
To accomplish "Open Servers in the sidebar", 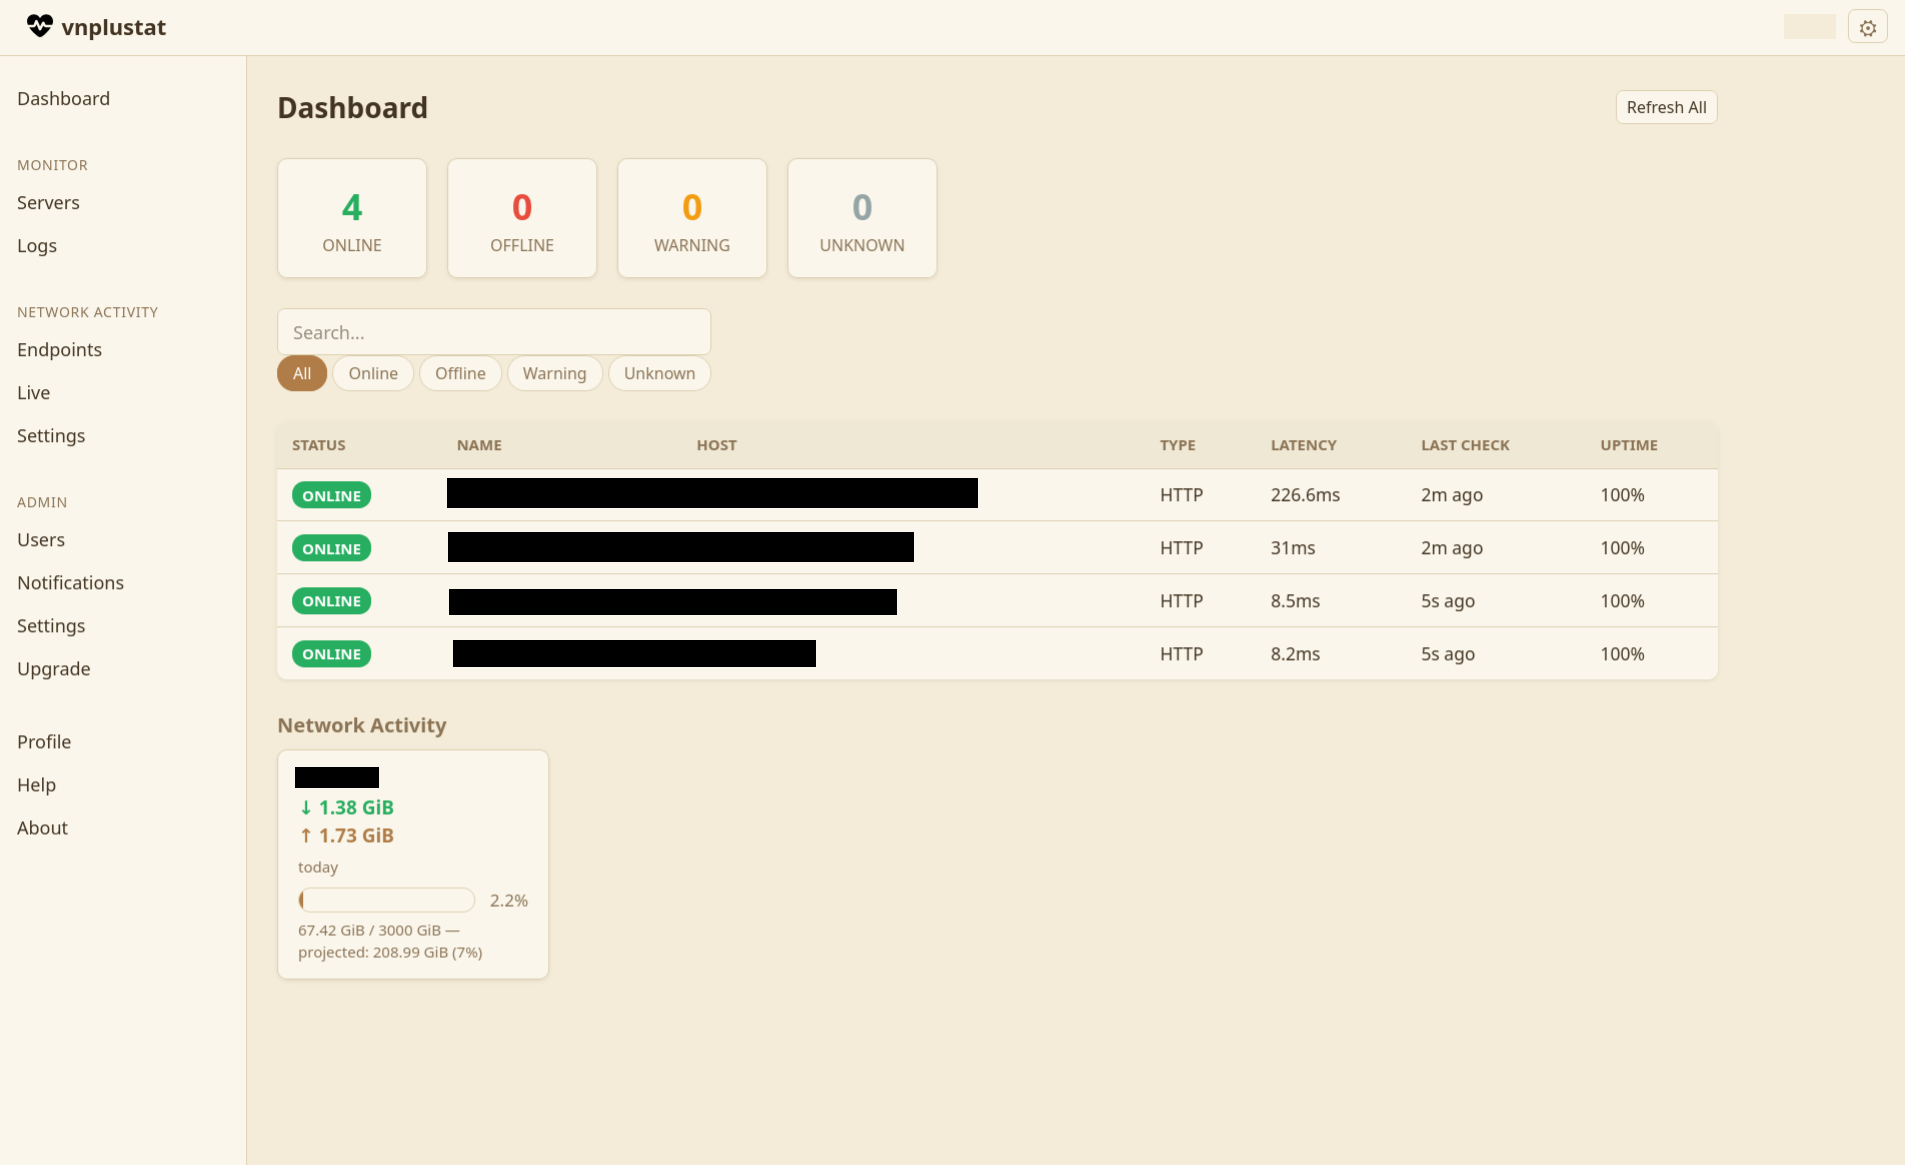I will pyautogui.click(x=48, y=203).
